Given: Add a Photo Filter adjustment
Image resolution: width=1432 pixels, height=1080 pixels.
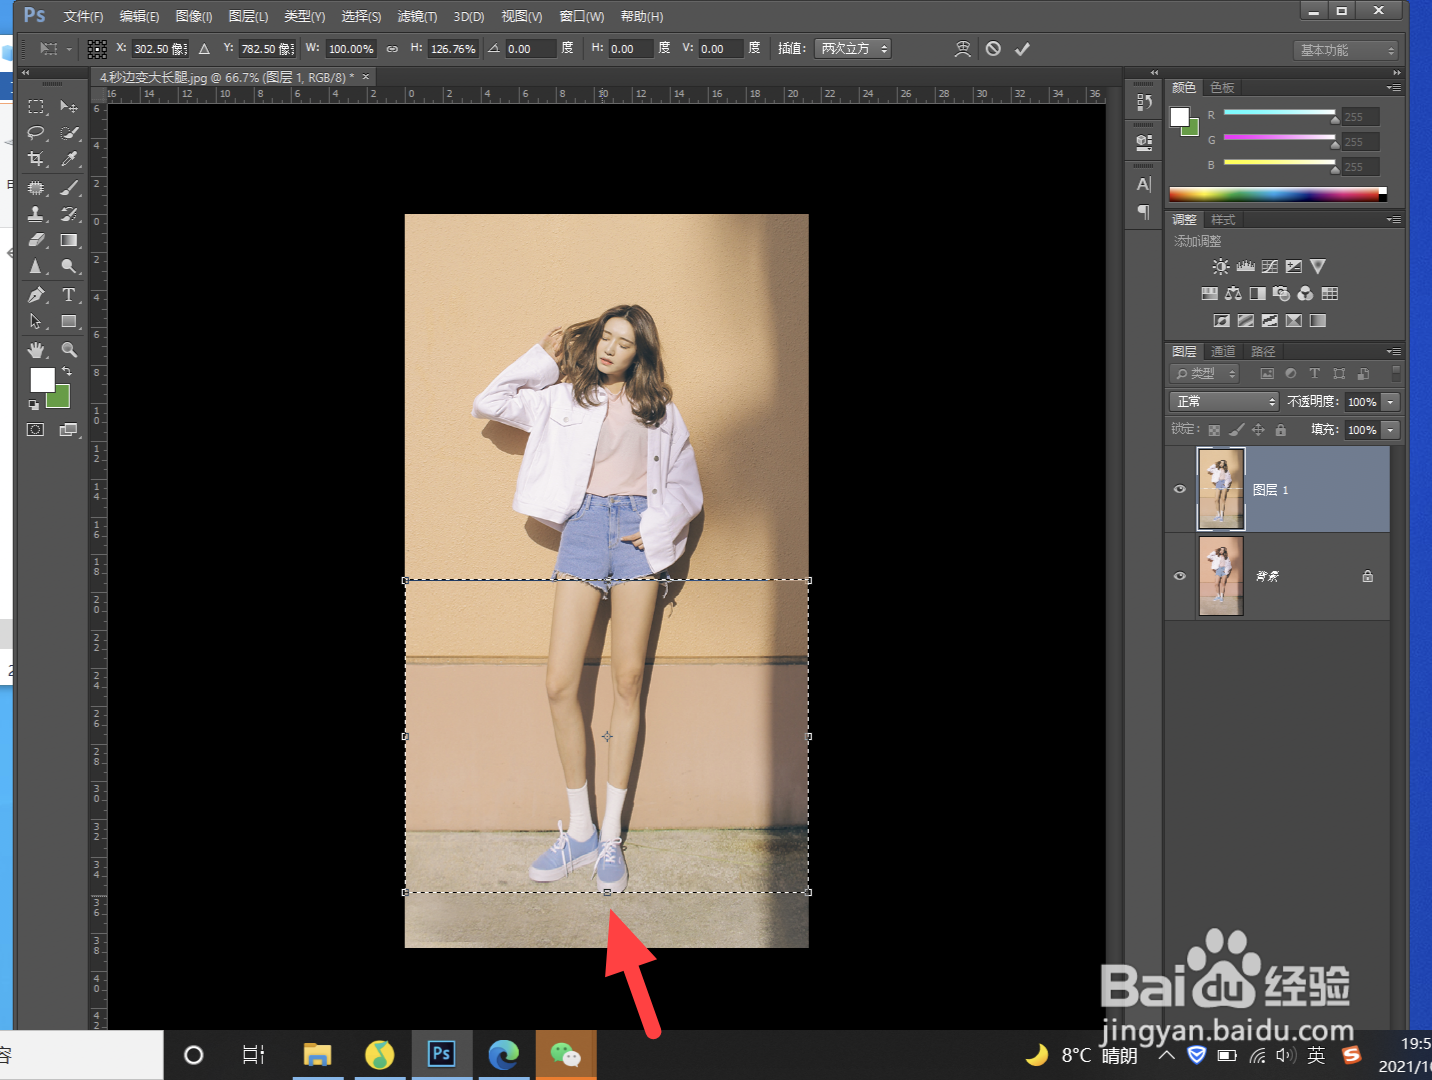Looking at the screenshot, I should coord(1281,294).
